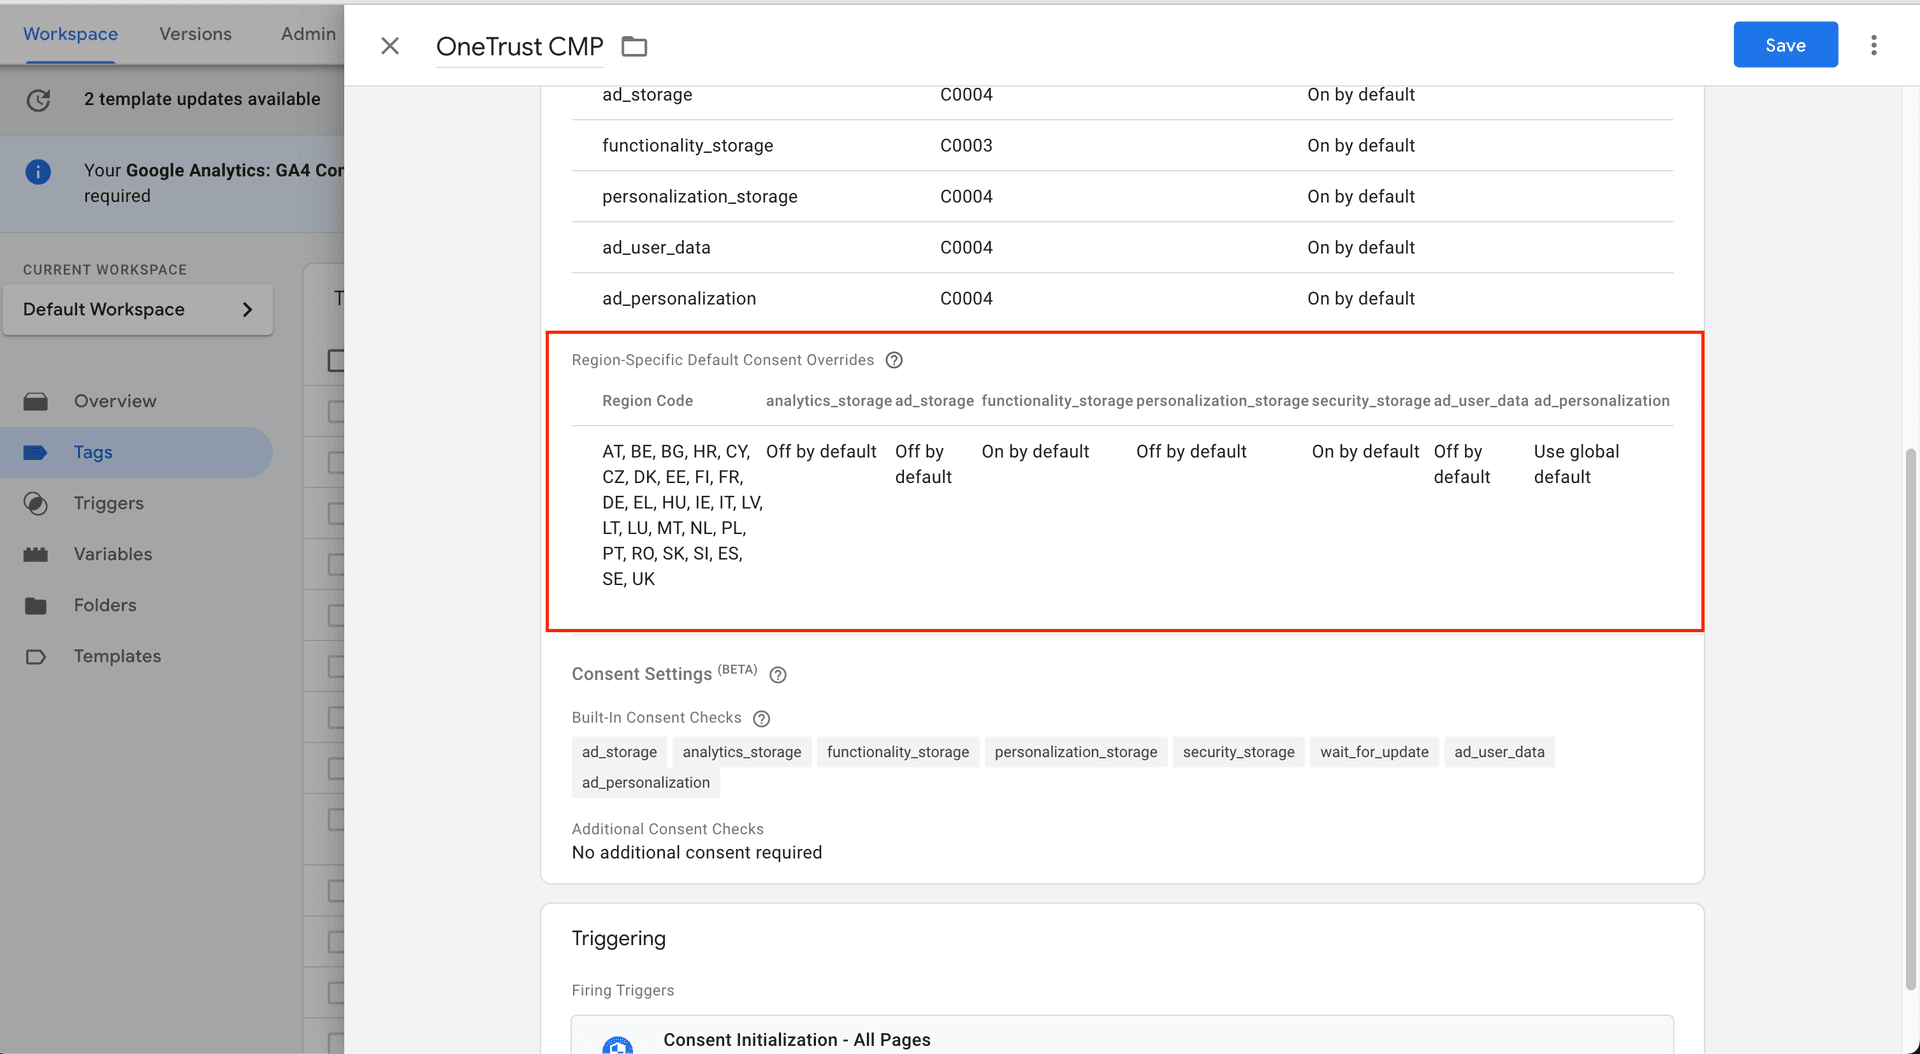
Task: Select the Consent Initialization - All Pages trigger
Action: tap(797, 1039)
